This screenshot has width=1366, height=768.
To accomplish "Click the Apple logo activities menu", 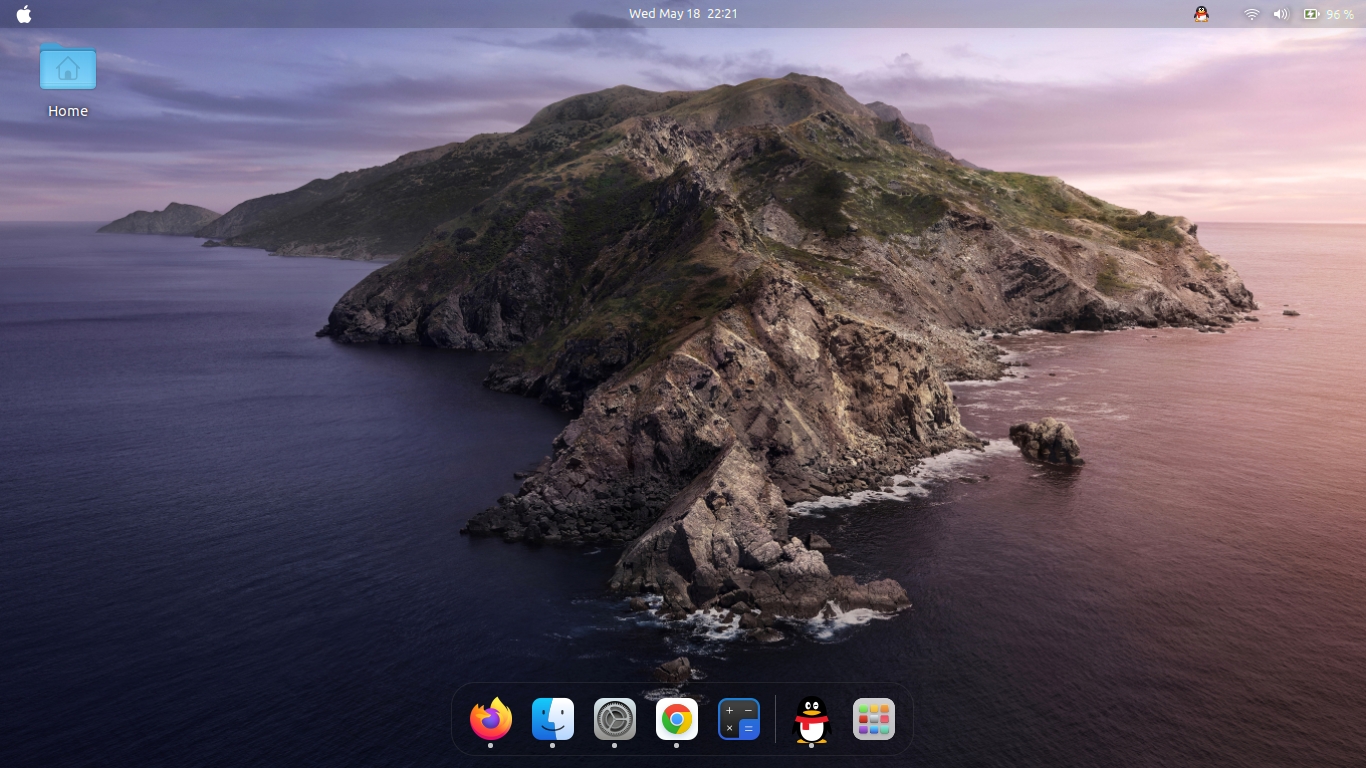I will tap(24, 14).
